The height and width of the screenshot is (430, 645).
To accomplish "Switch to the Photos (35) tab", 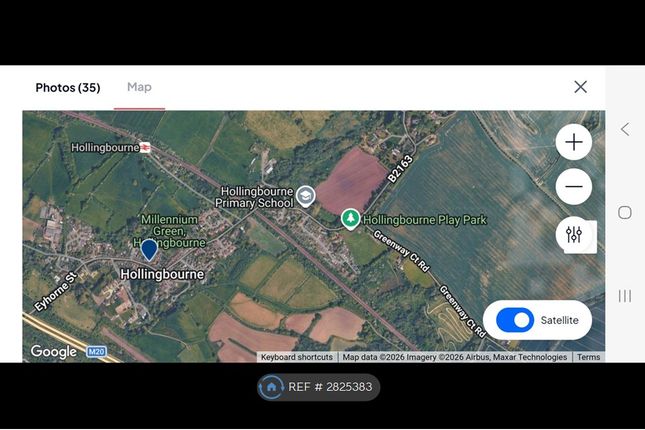I will (68, 87).
